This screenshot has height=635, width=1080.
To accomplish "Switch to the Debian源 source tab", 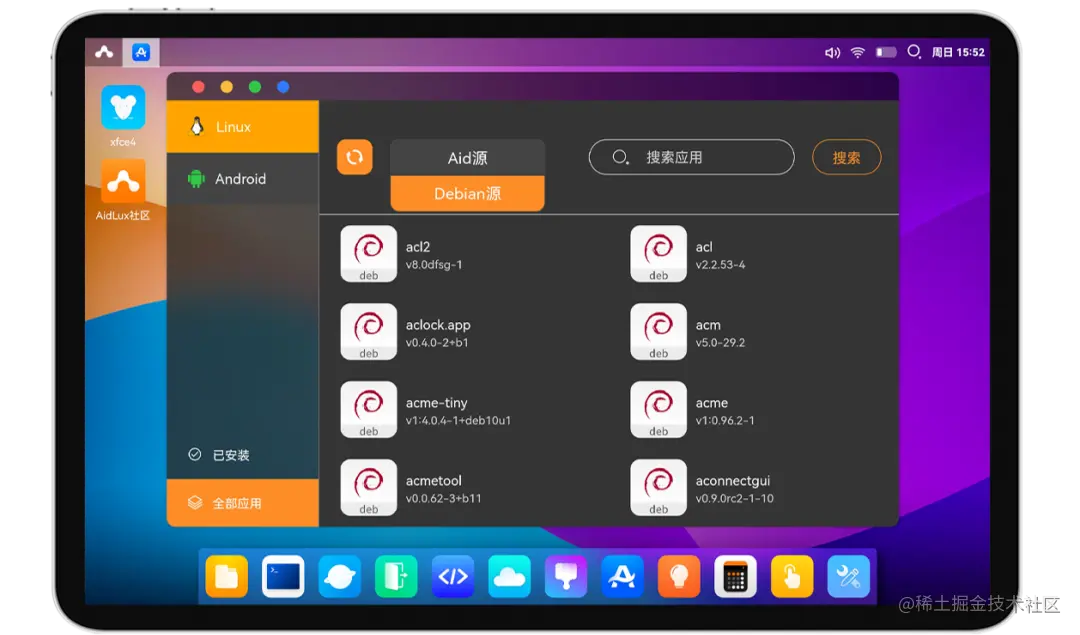I will click(468, 194).
